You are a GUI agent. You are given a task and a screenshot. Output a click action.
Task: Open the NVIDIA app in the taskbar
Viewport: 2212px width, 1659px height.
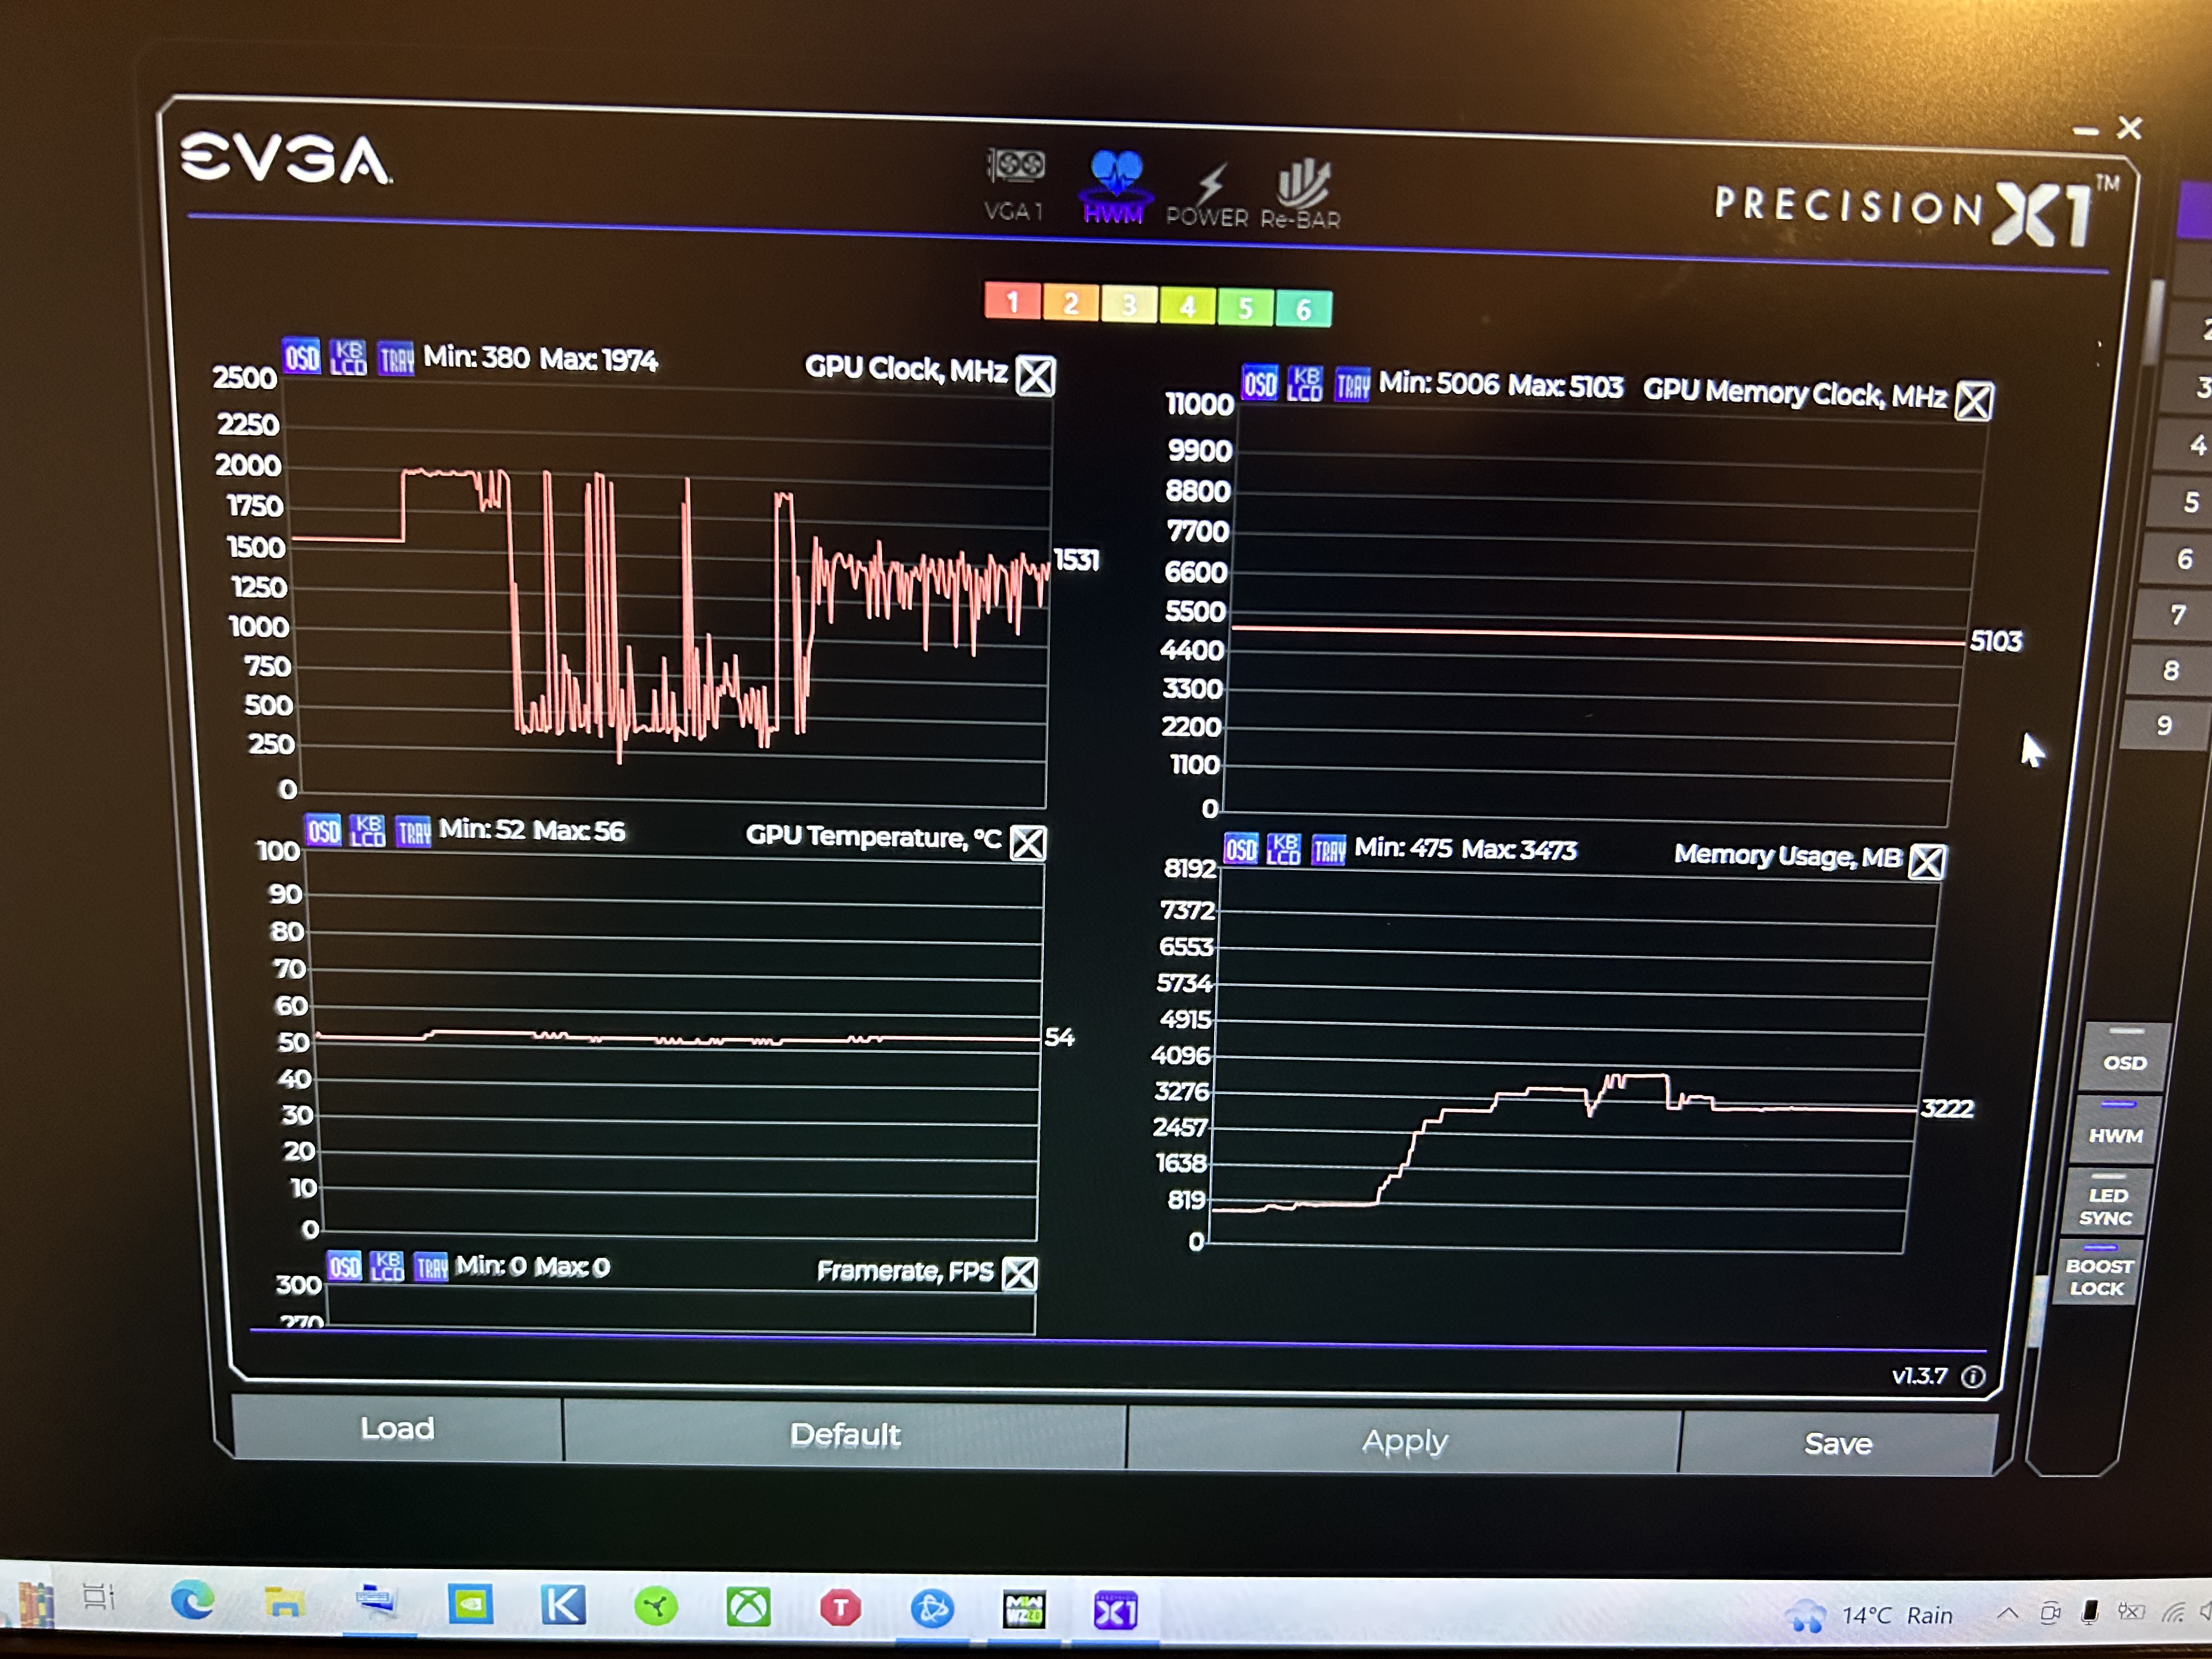(x=470, y=1605)
